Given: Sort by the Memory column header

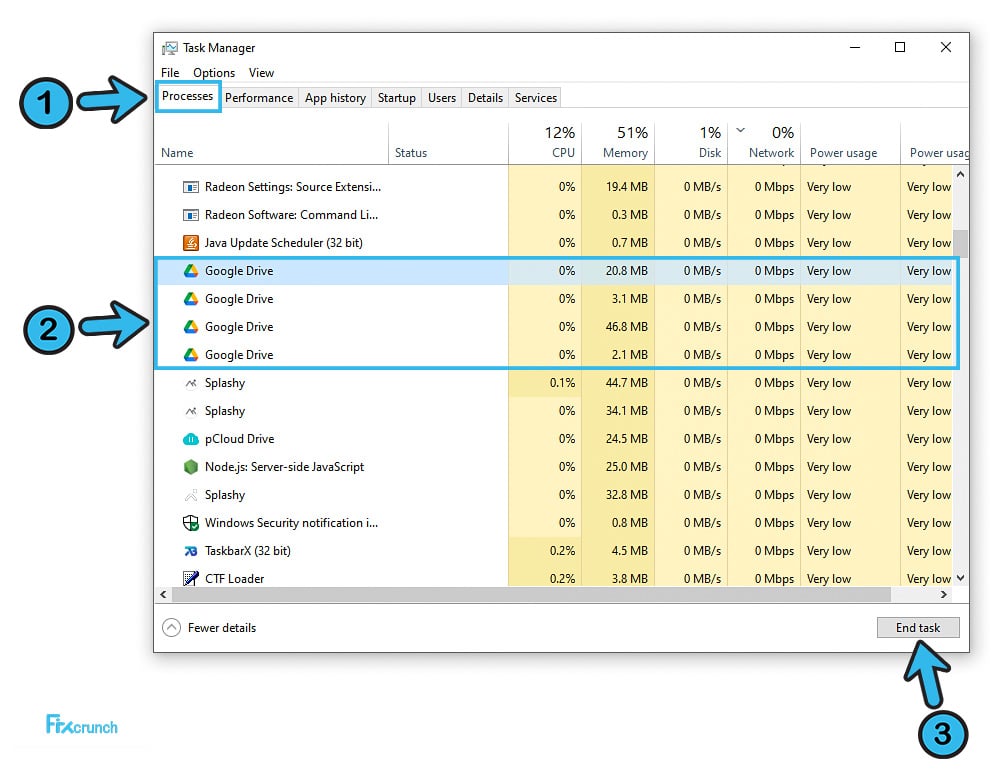Looking at the screenshot, I should 618,144.
